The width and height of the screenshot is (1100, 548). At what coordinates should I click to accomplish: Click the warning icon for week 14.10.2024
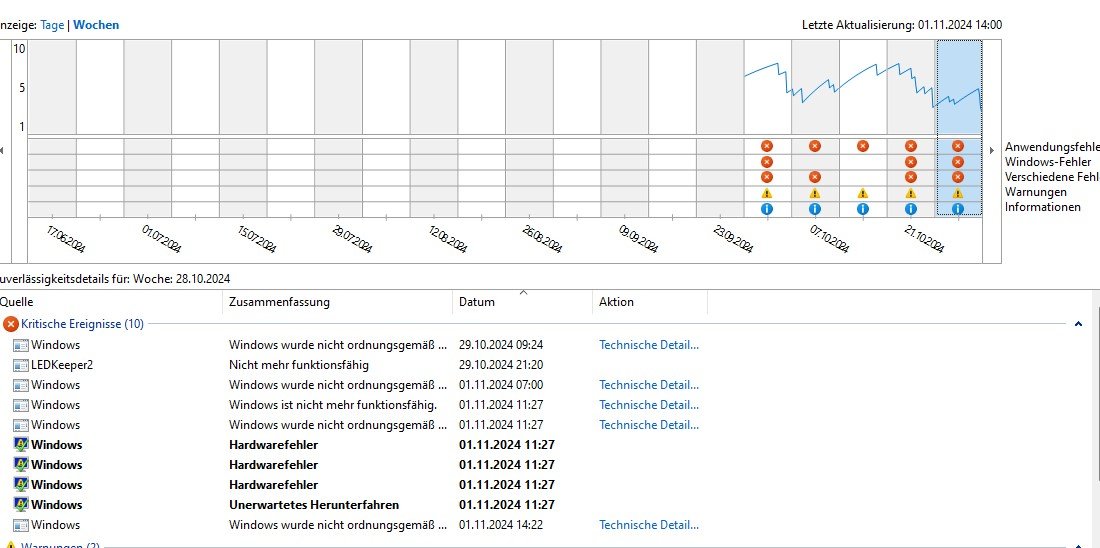[863, 193]
